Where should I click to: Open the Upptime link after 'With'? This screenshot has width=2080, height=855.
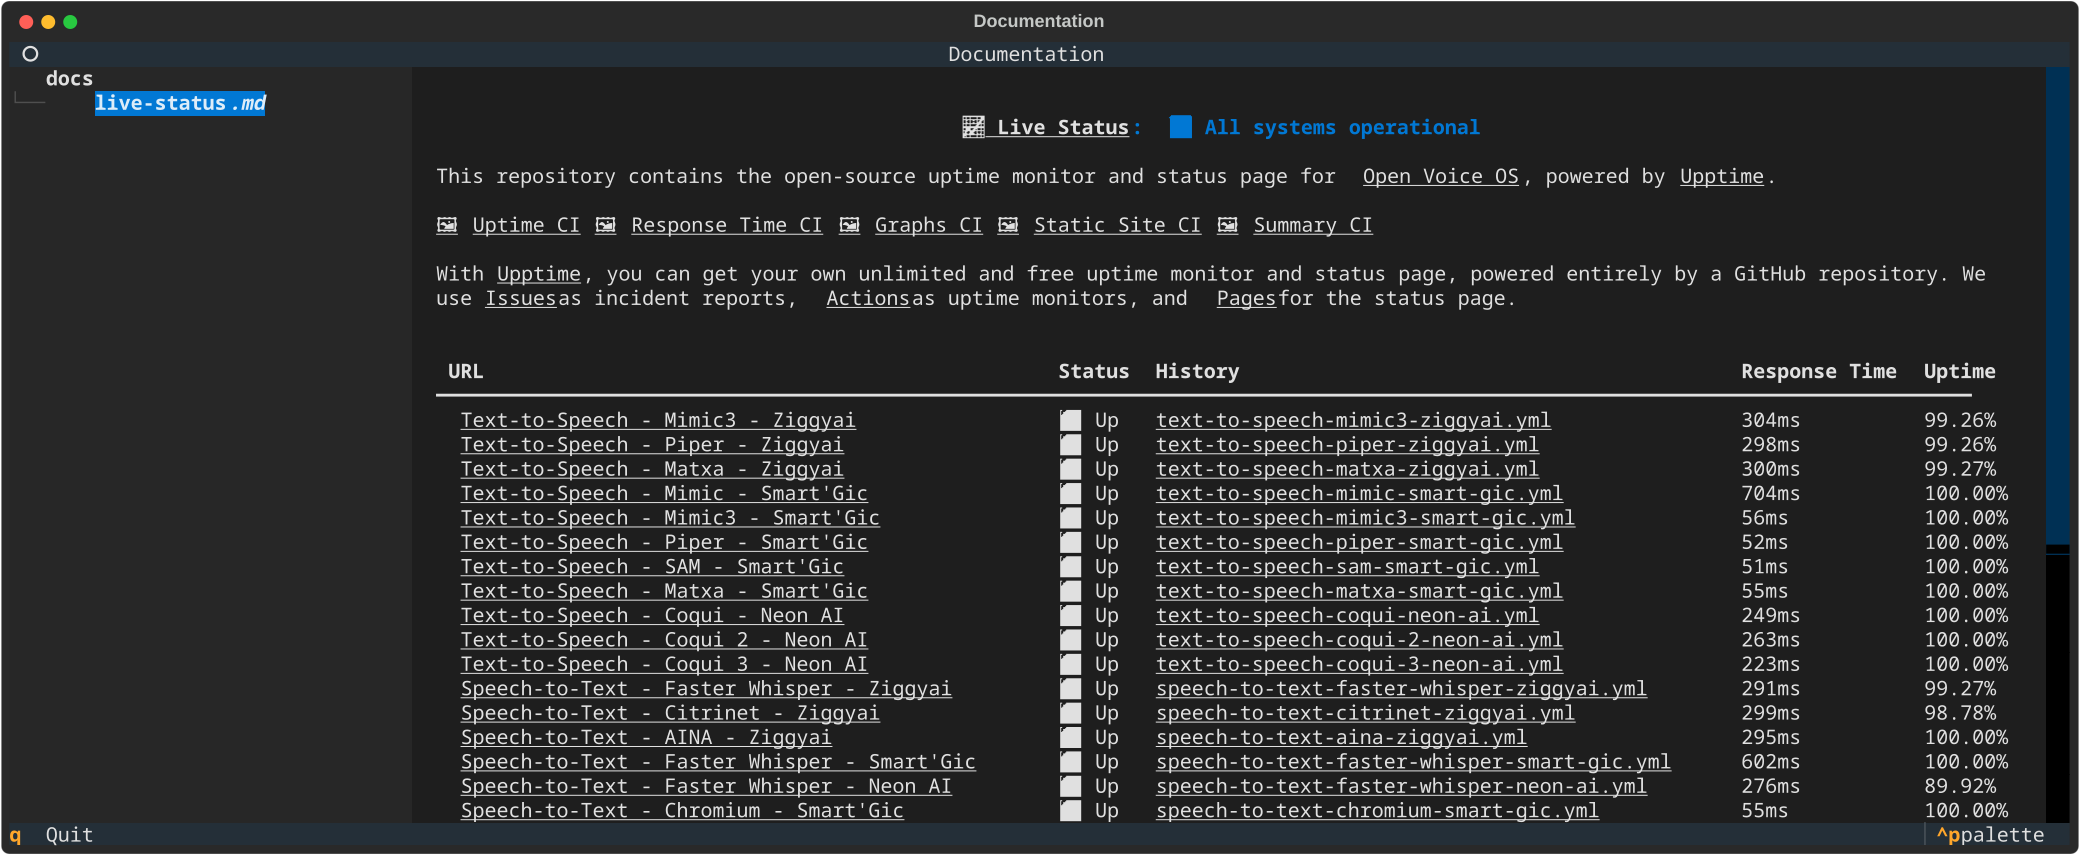pos(539,274)
